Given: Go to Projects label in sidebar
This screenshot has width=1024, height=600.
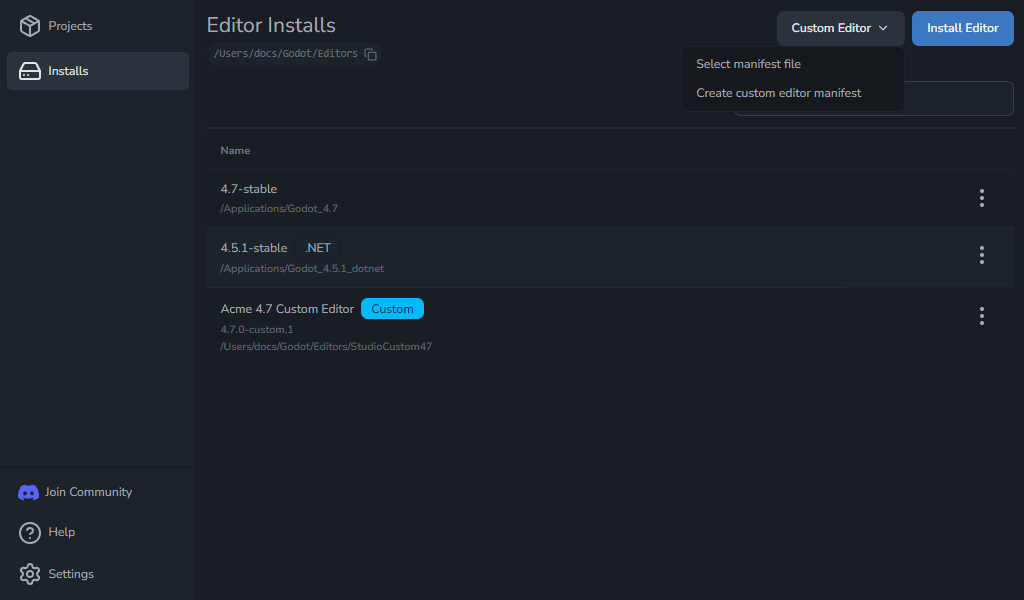Looking at the screenshot, I should [70, 26].
